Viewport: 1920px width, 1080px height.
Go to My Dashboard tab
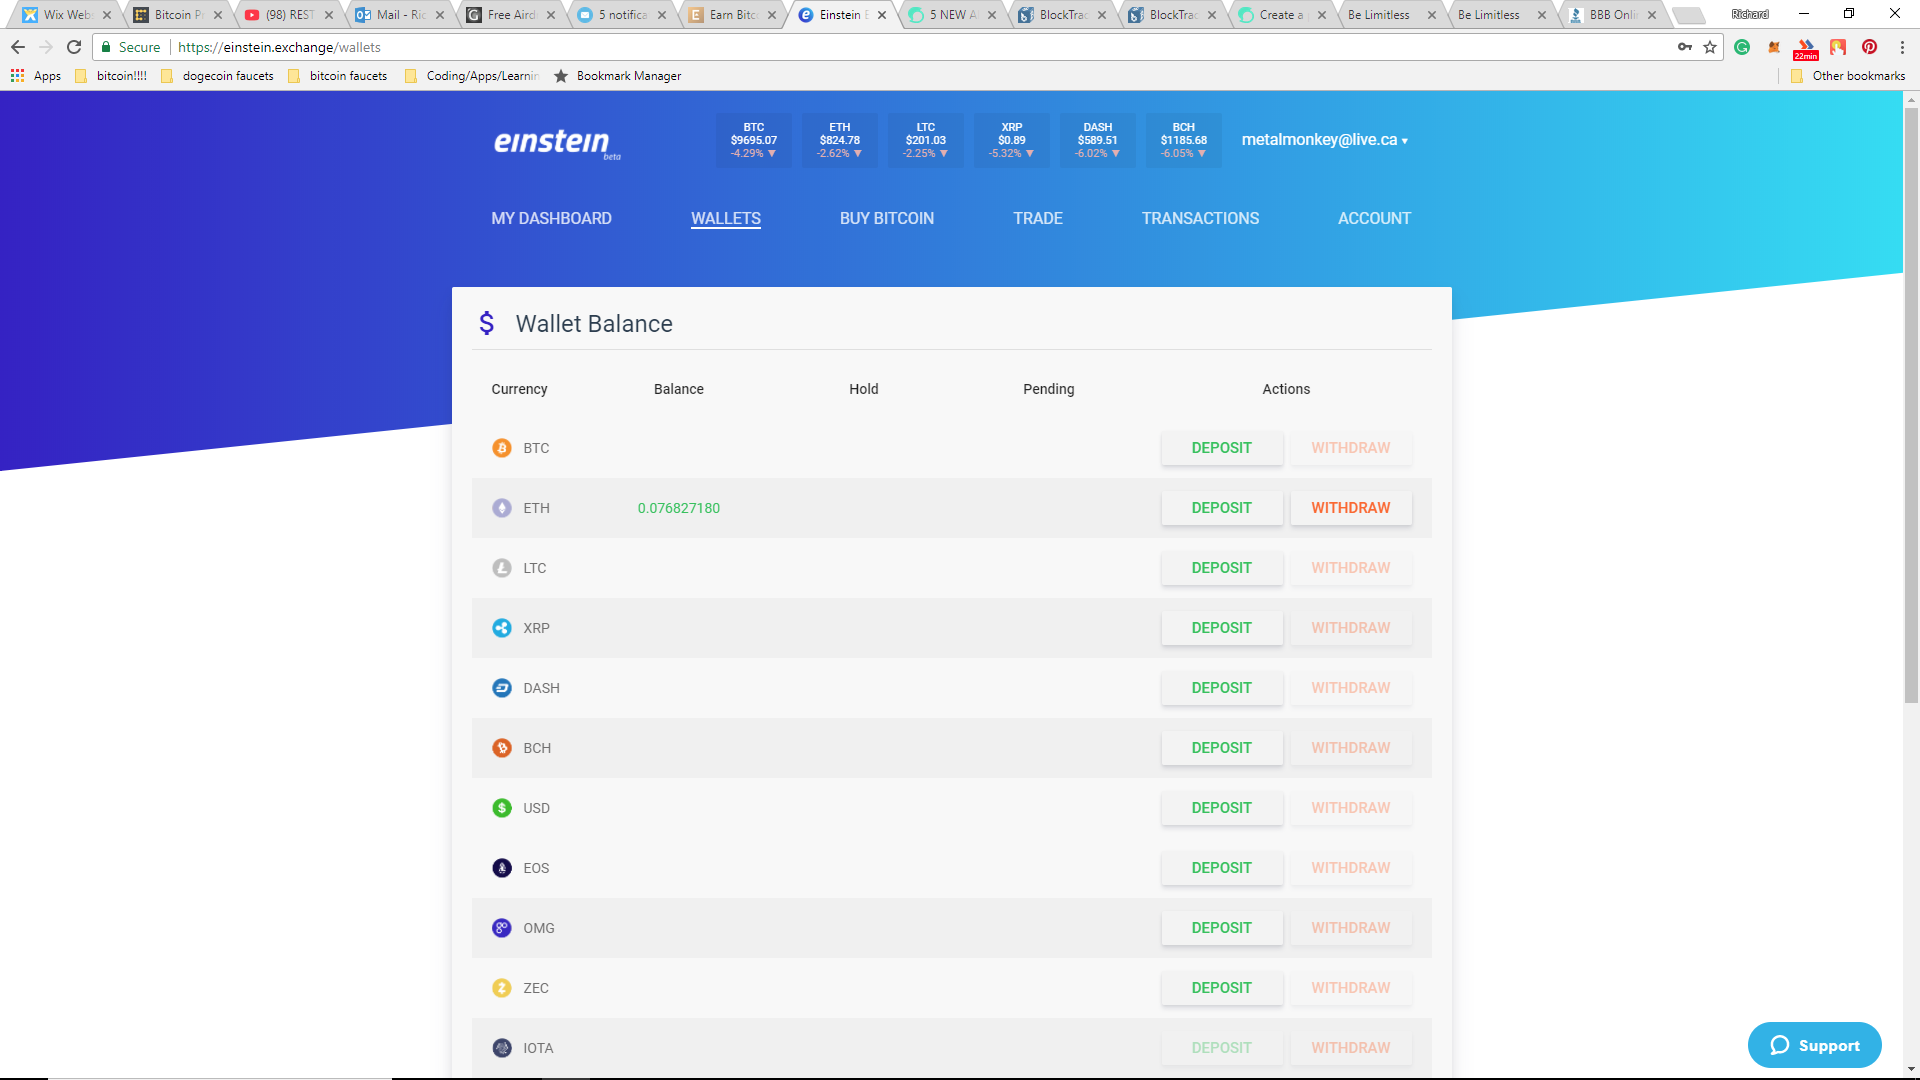point(551,218)
